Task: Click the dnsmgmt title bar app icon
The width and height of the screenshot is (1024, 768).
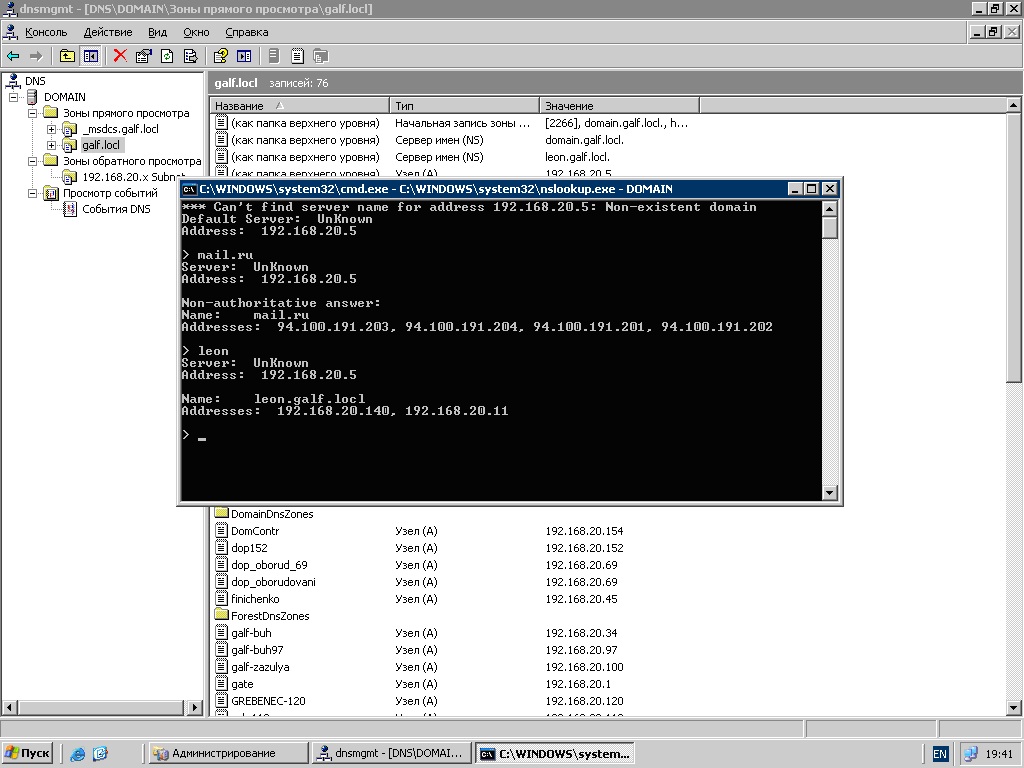Action: coord(9,8)
